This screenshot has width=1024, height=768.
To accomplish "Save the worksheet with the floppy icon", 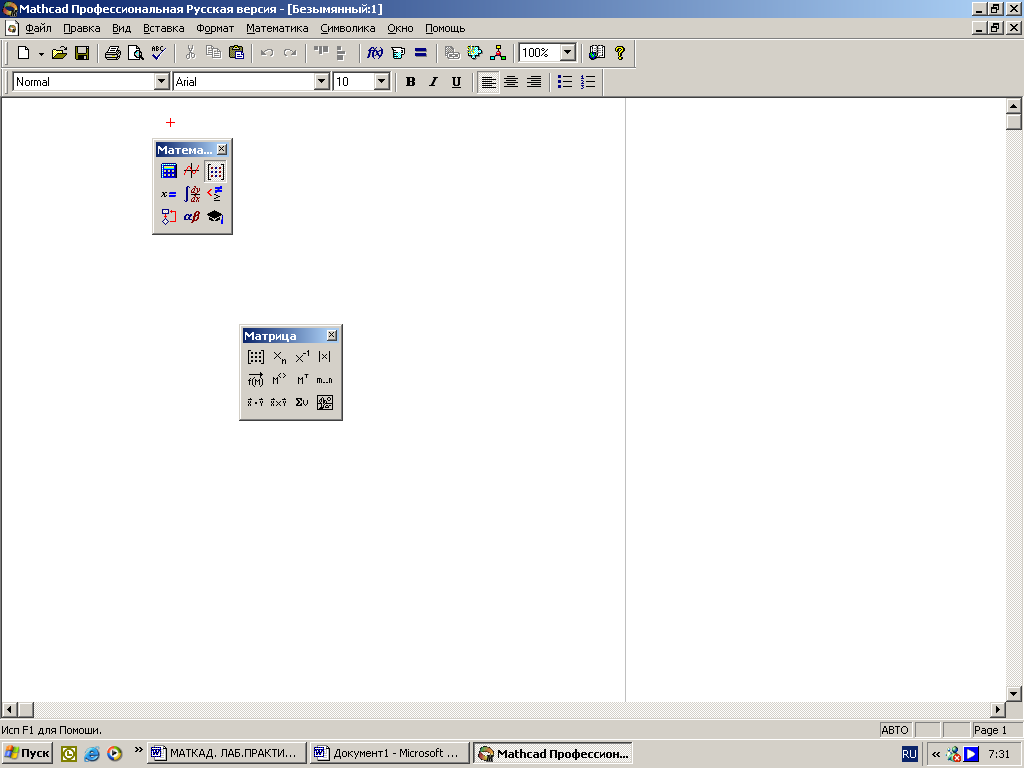I will click(x=82, y=53).
